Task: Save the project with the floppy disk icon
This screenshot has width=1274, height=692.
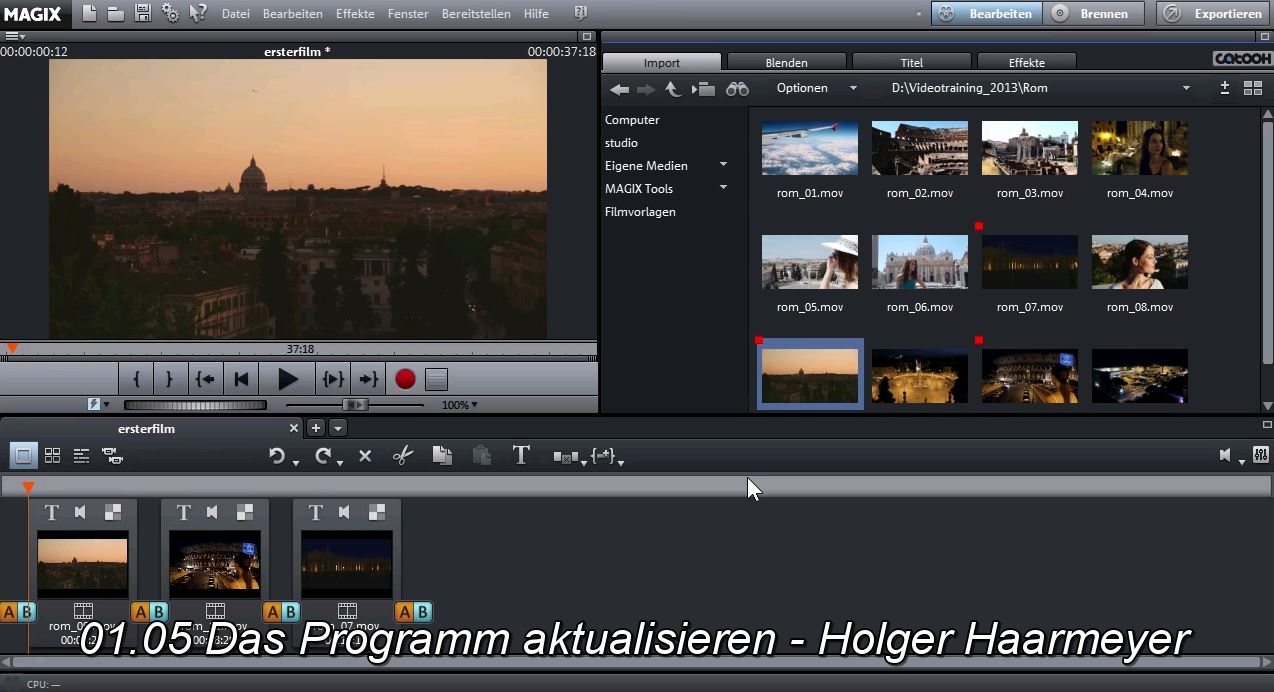Action: coord(143,13)
